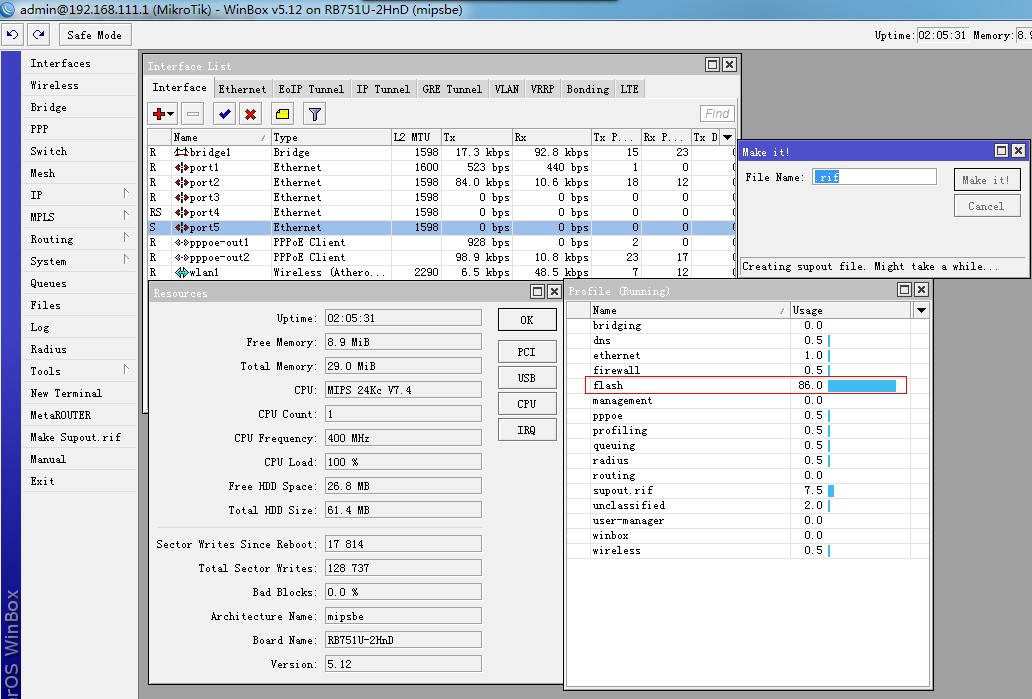Click the IRQ button in Resources

[x=526, y=430]
